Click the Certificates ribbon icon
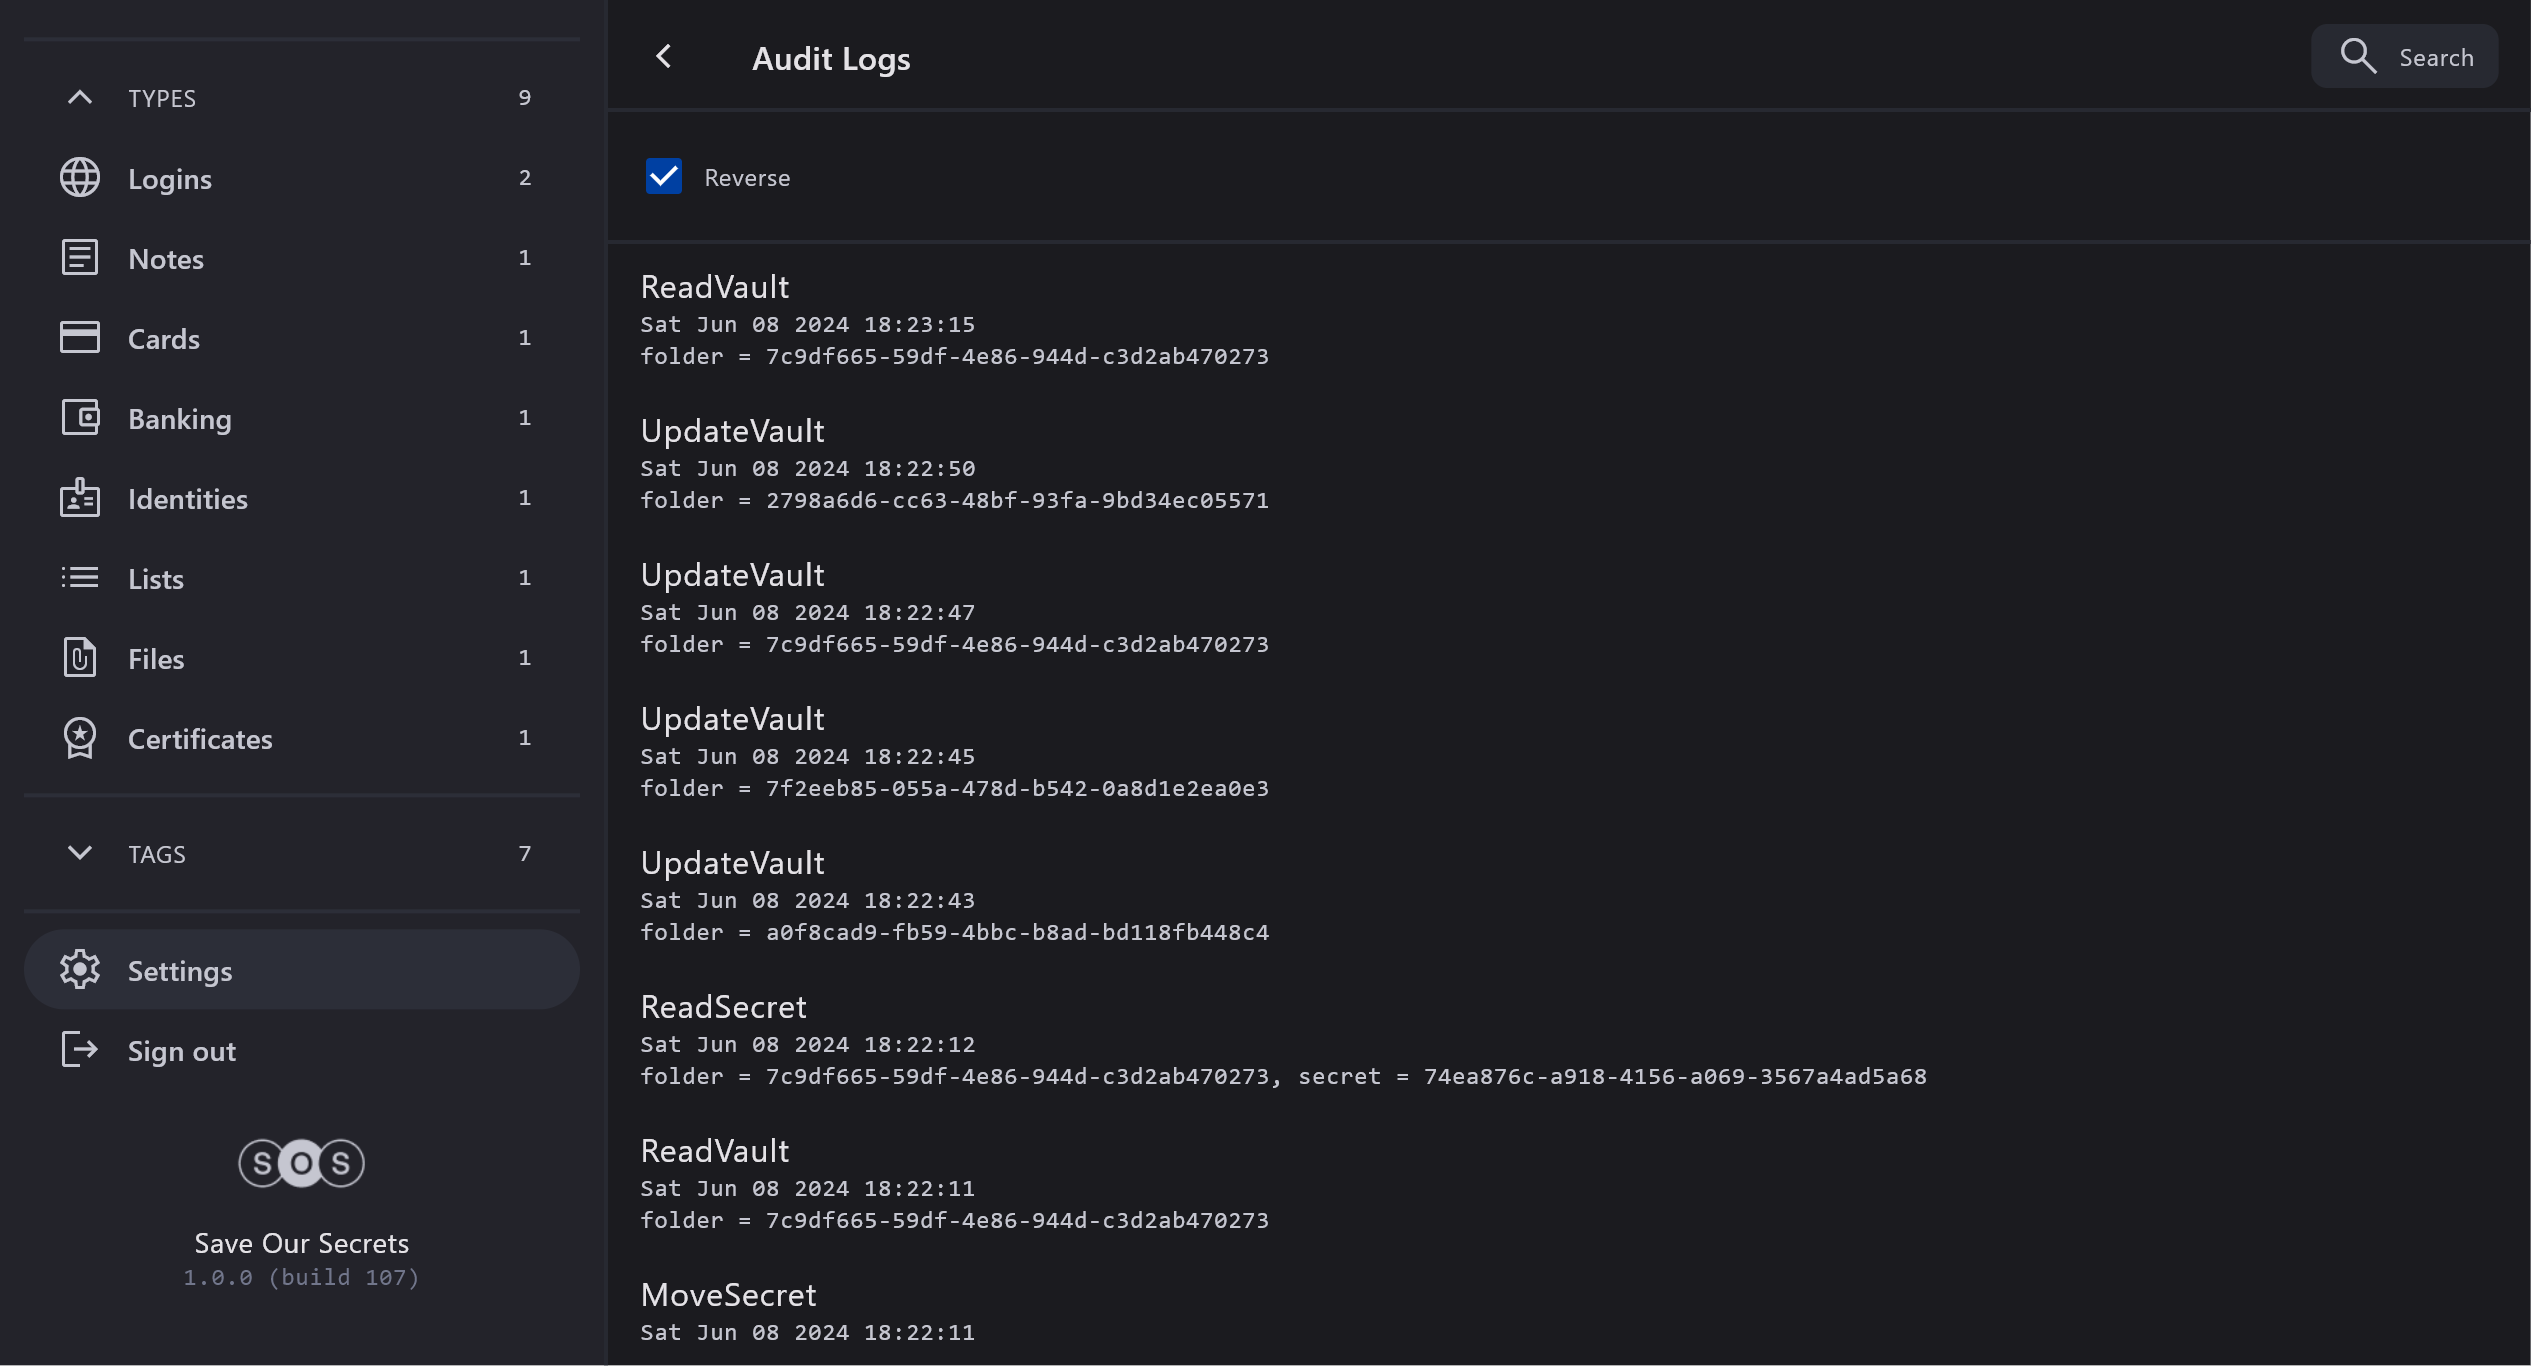Screen dimensions: 2531x1366 [80, 738]
